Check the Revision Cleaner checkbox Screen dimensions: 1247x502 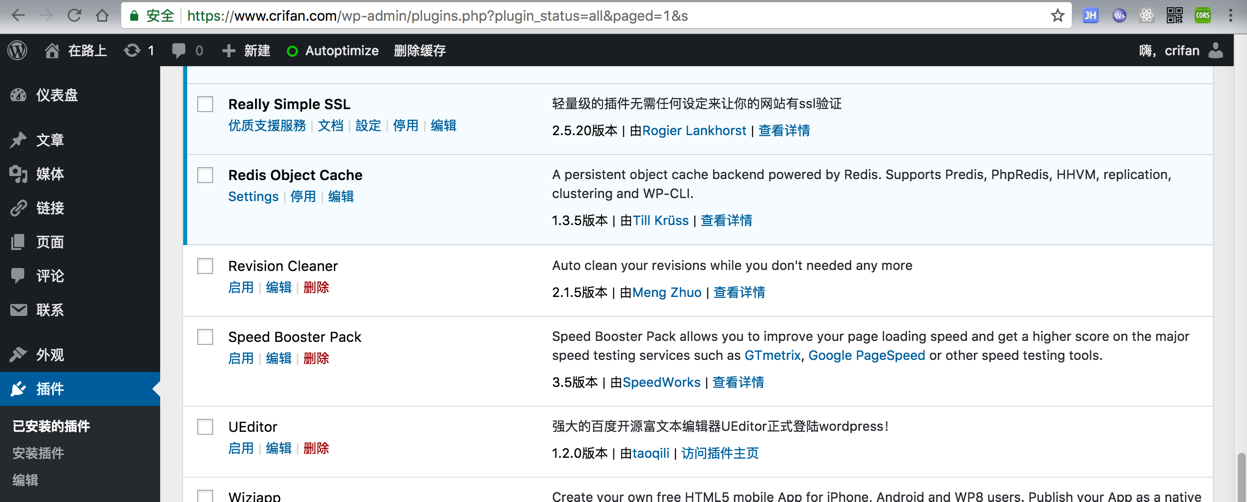tap(205, 266)
